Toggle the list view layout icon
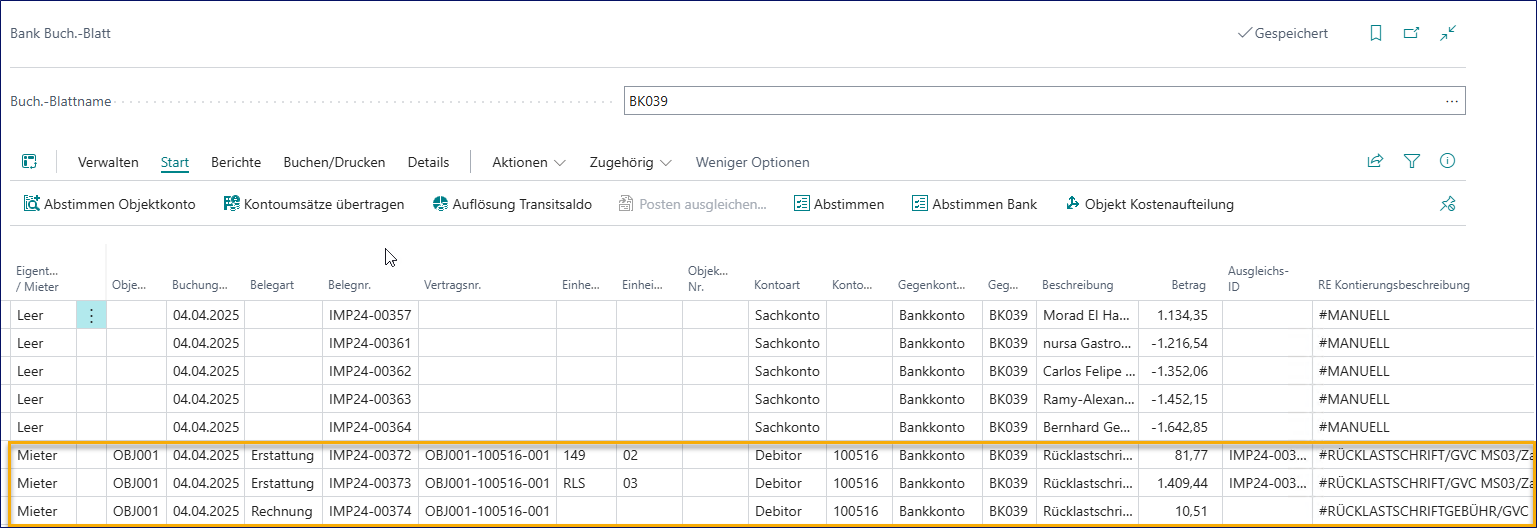 (x=29, y=162)
